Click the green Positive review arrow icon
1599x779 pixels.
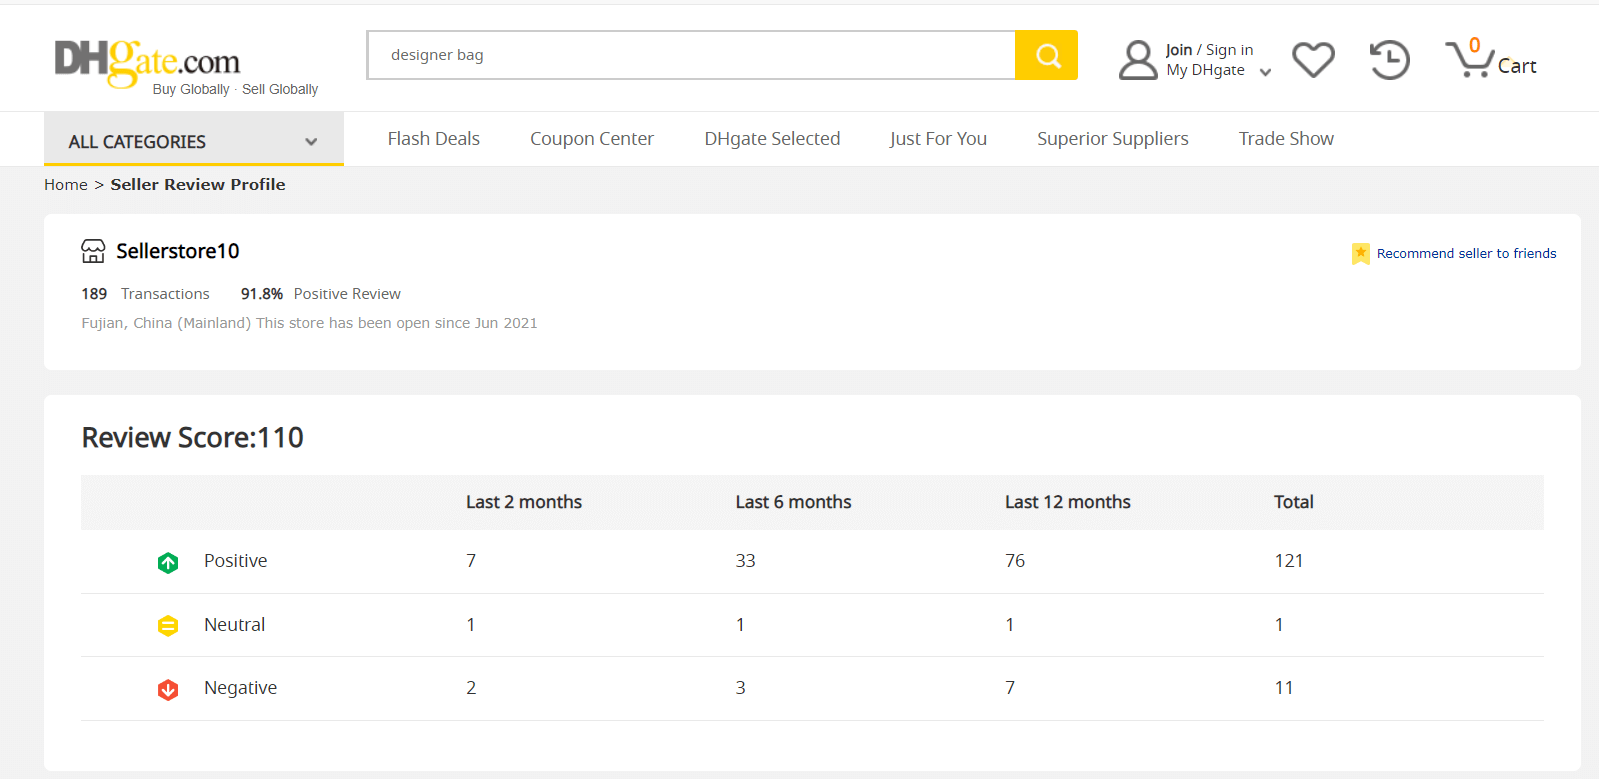pos(168,563)
